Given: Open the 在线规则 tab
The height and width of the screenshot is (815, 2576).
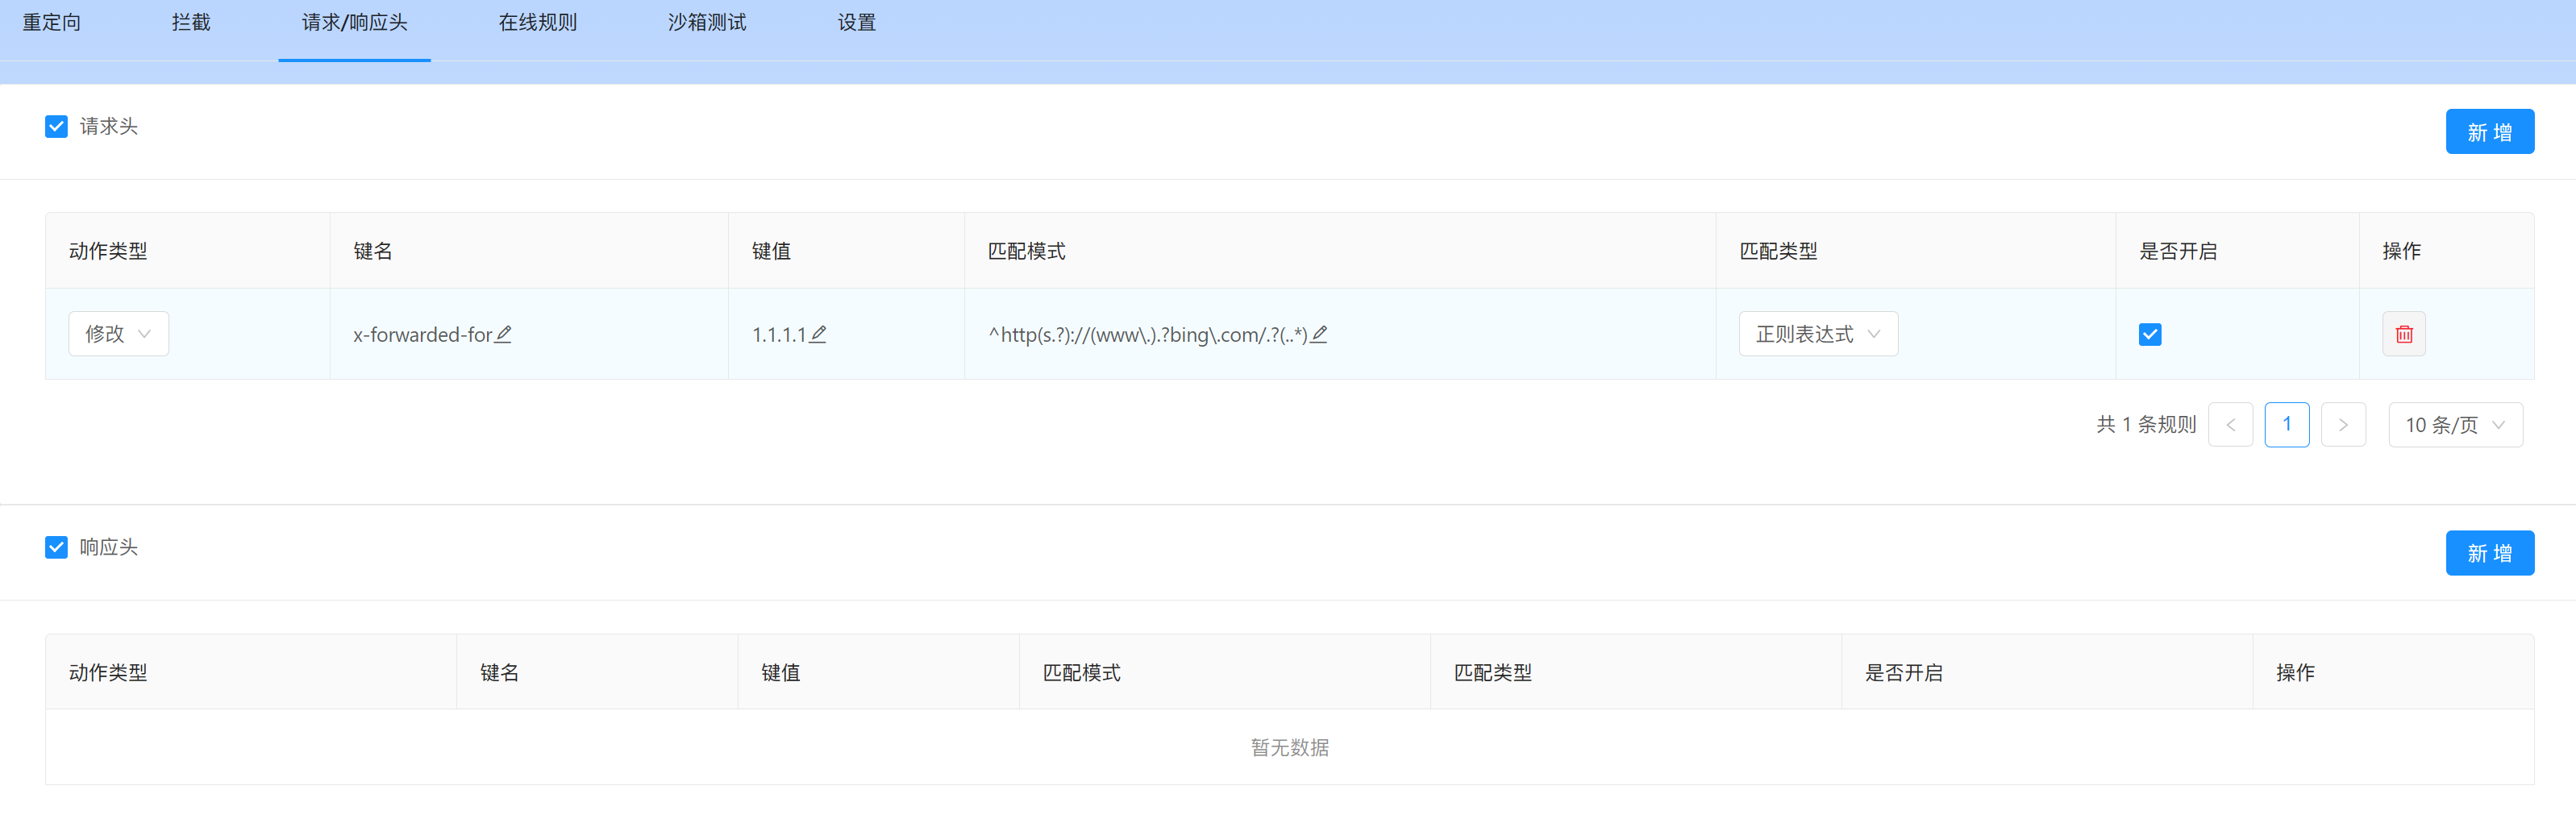Looking at the screenshot, I should [x=537, y=22].
